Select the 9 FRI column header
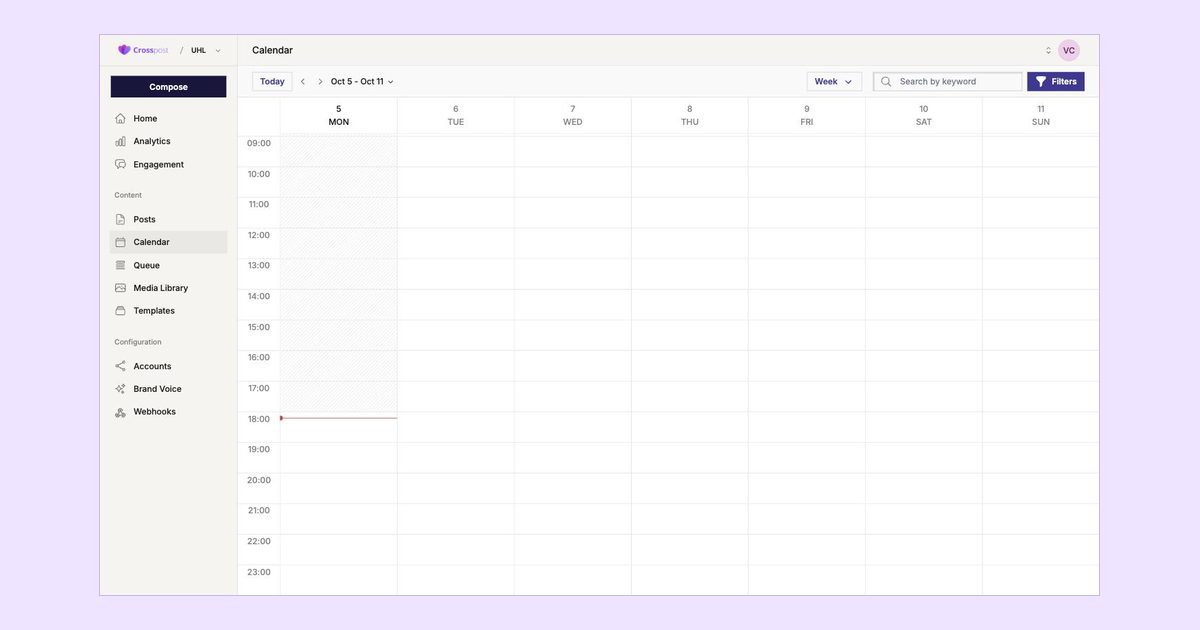The image size is (1200, 630). point(807,115)
